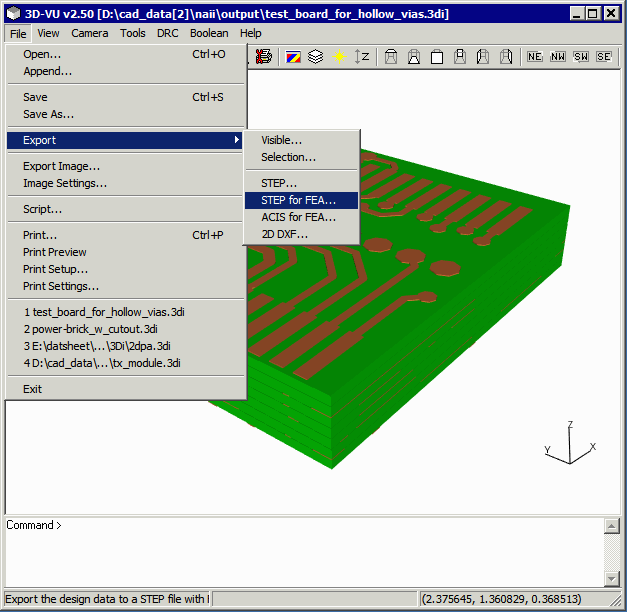Image resolution: width=627 pixels, height=612 pixels.
Task: Click command panel scrollbar down arrow
Action: click(x=613, y=579)
